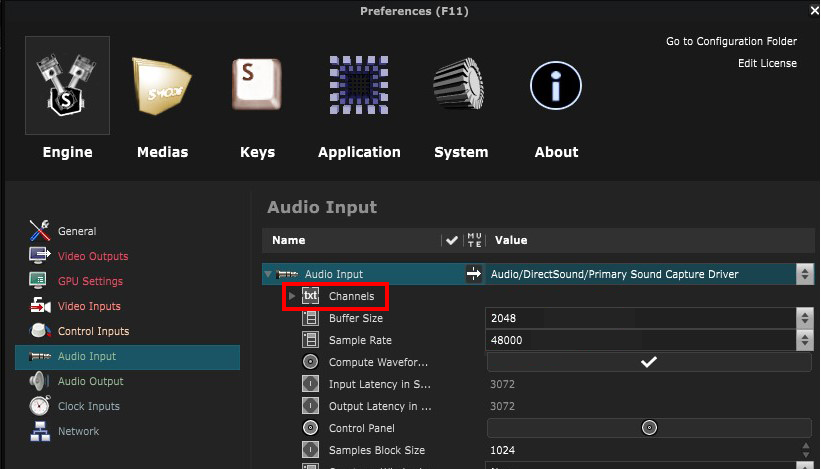This screenshot has height=469, width=821.
Task: Click the Input Latency parameter icon
Action: [x=310, y=384]
